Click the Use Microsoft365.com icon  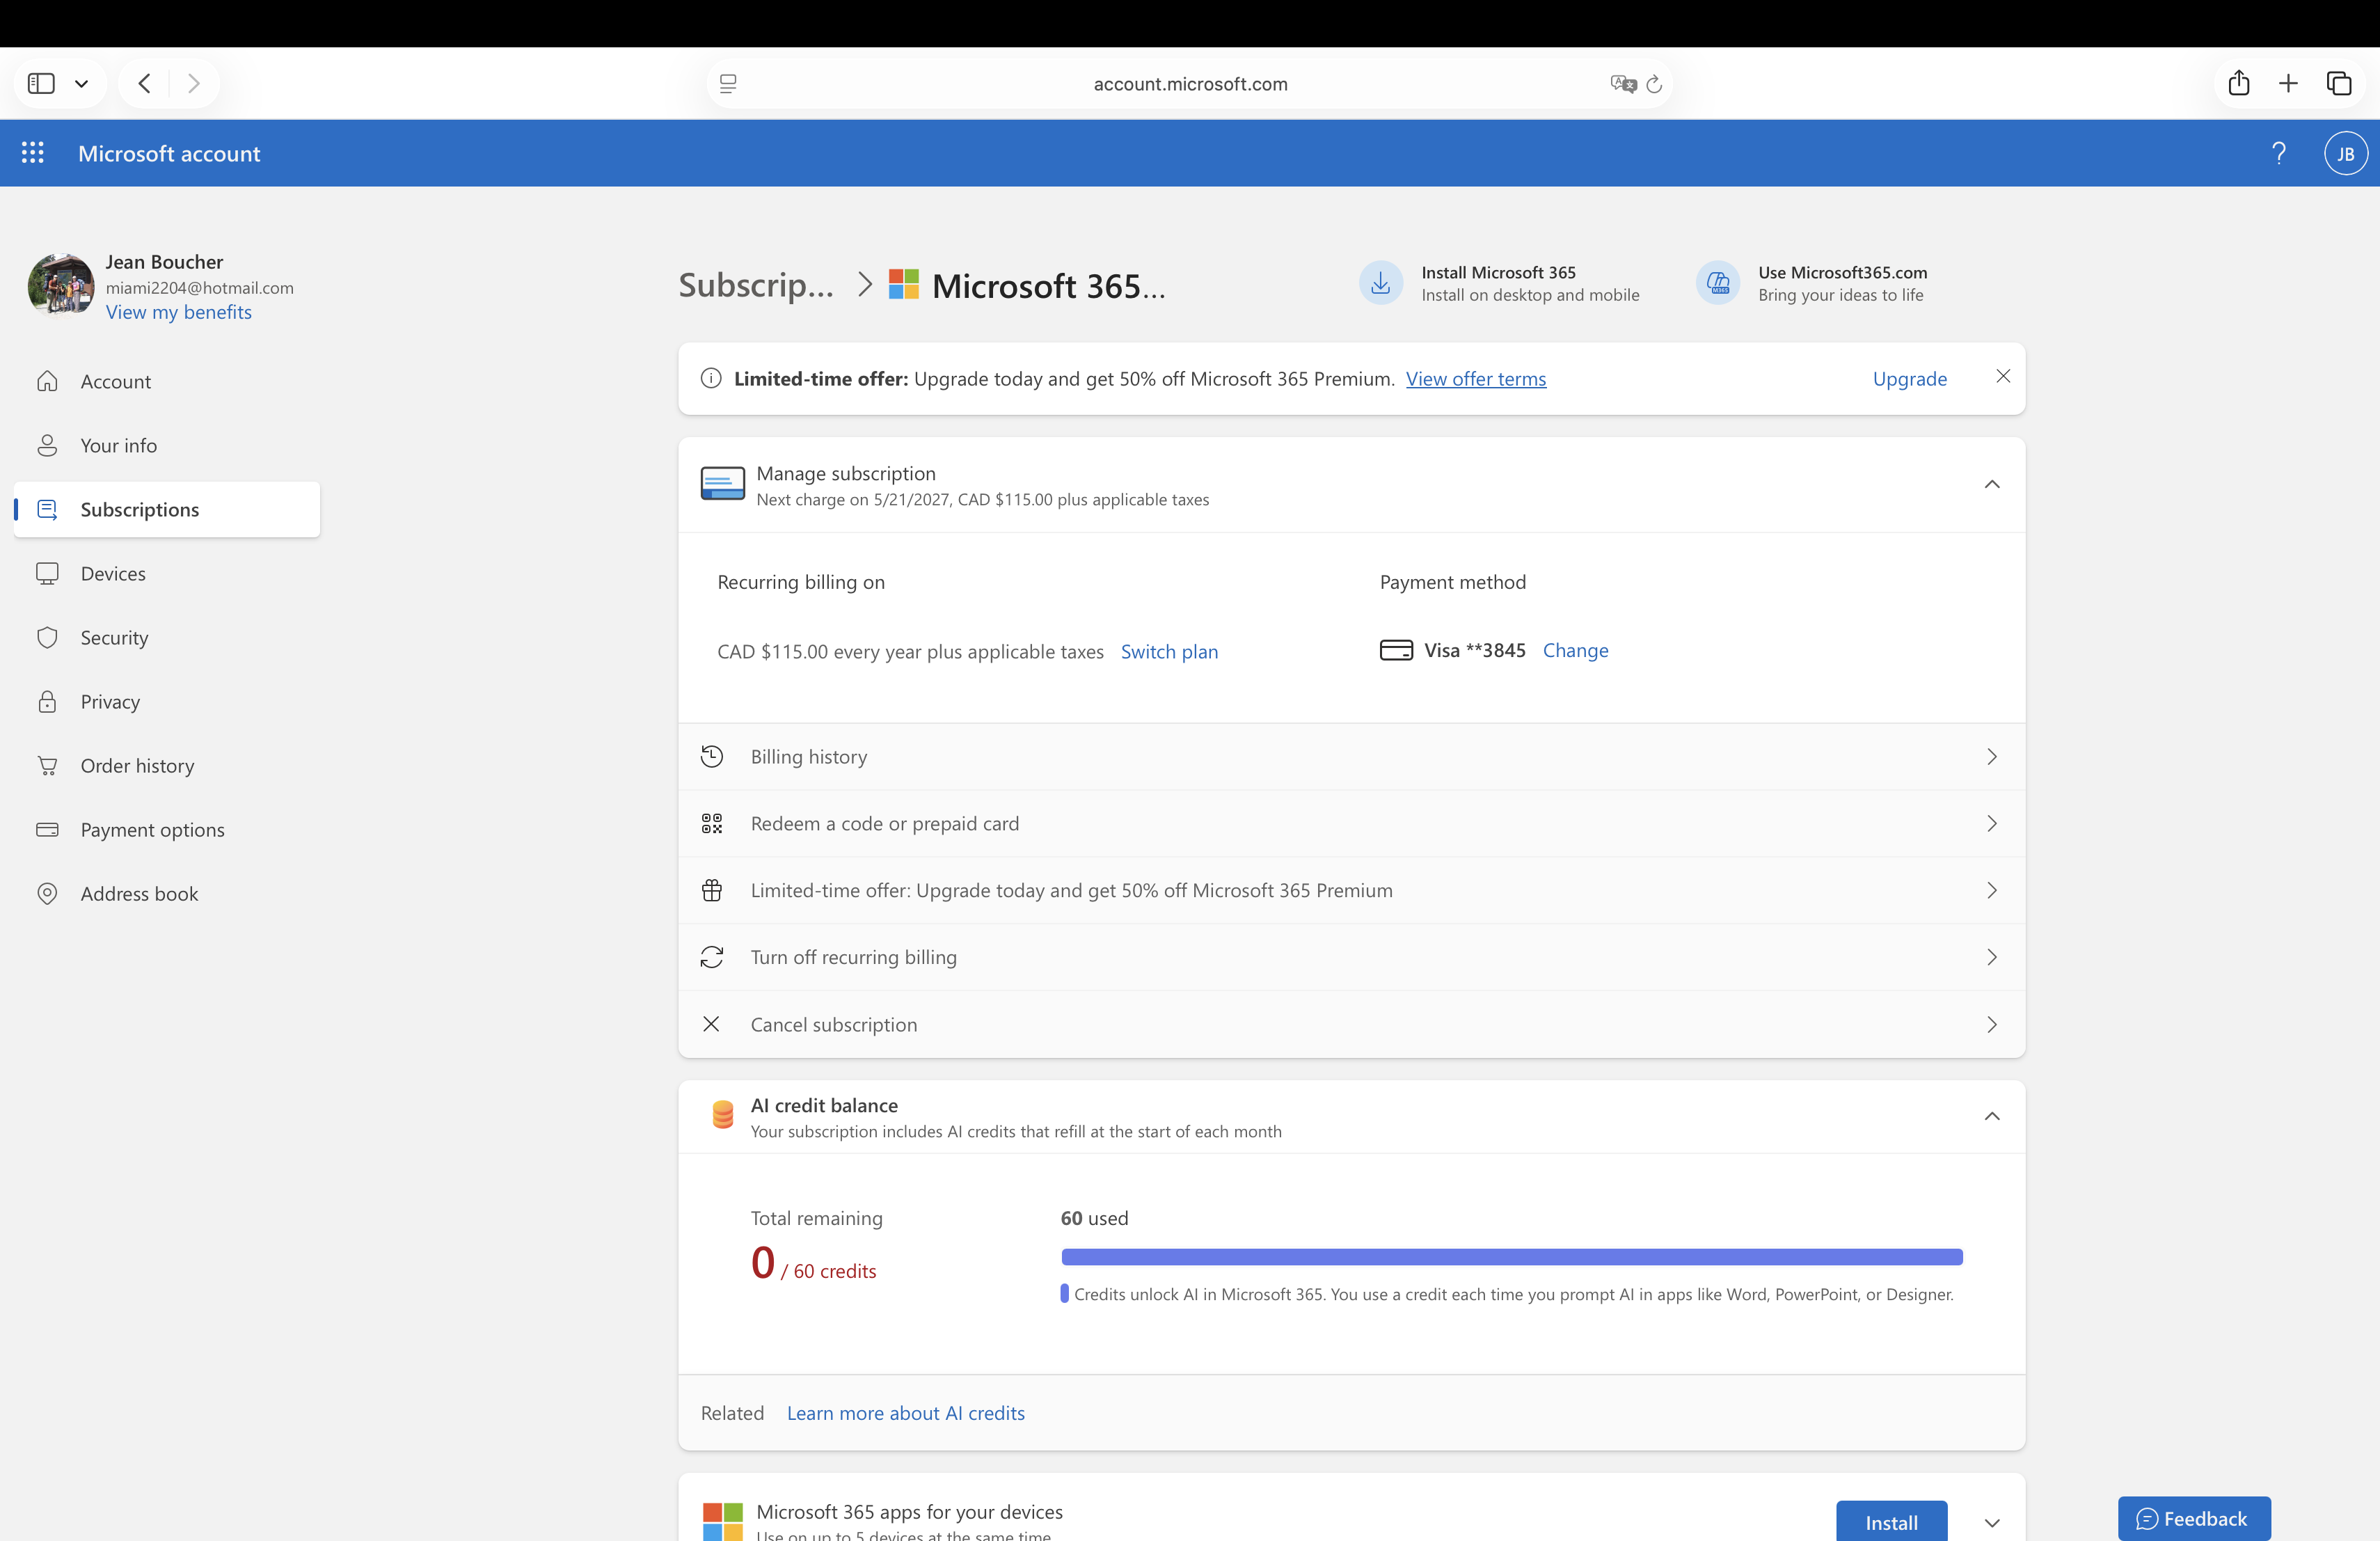[x=1718, y=283]
